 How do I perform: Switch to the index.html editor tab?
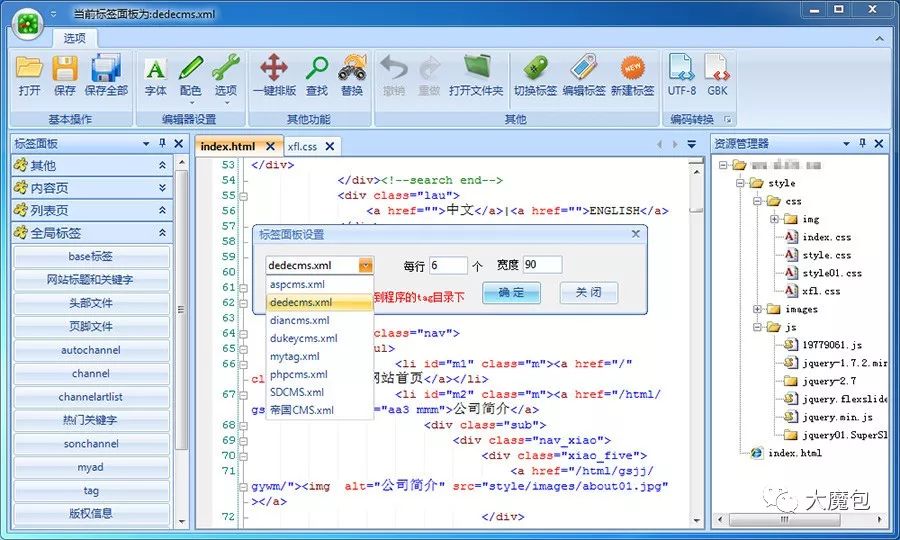coord(228,146)
